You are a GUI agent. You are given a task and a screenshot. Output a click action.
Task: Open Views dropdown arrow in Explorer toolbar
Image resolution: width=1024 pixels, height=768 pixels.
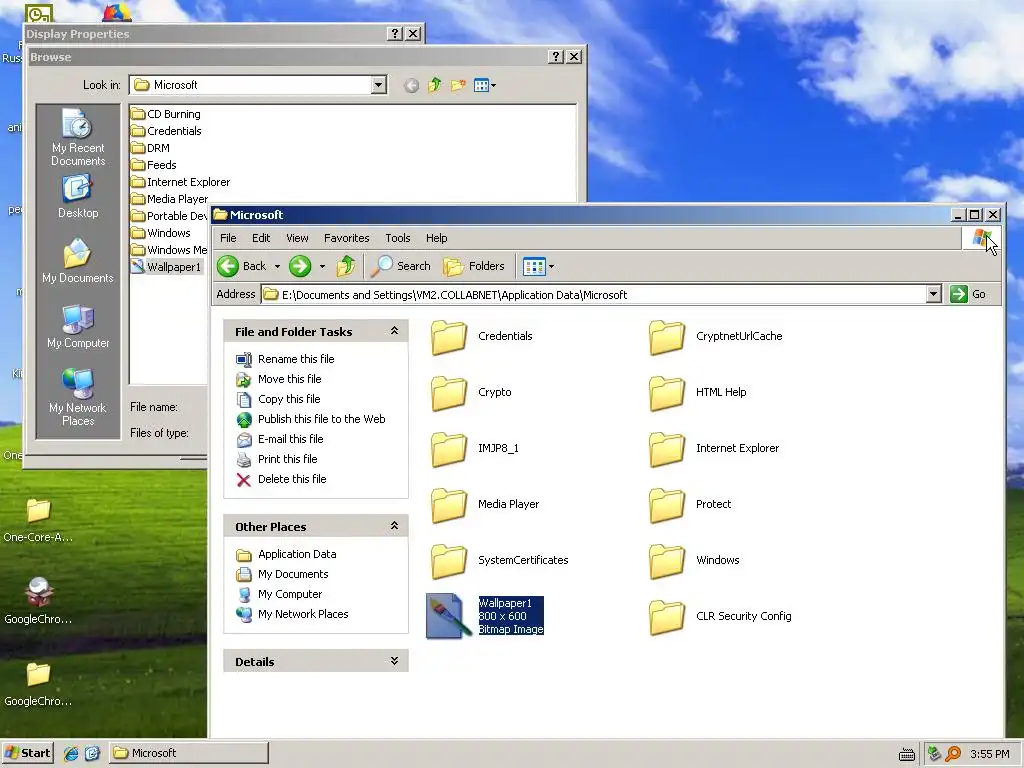[x=551, y=266]
